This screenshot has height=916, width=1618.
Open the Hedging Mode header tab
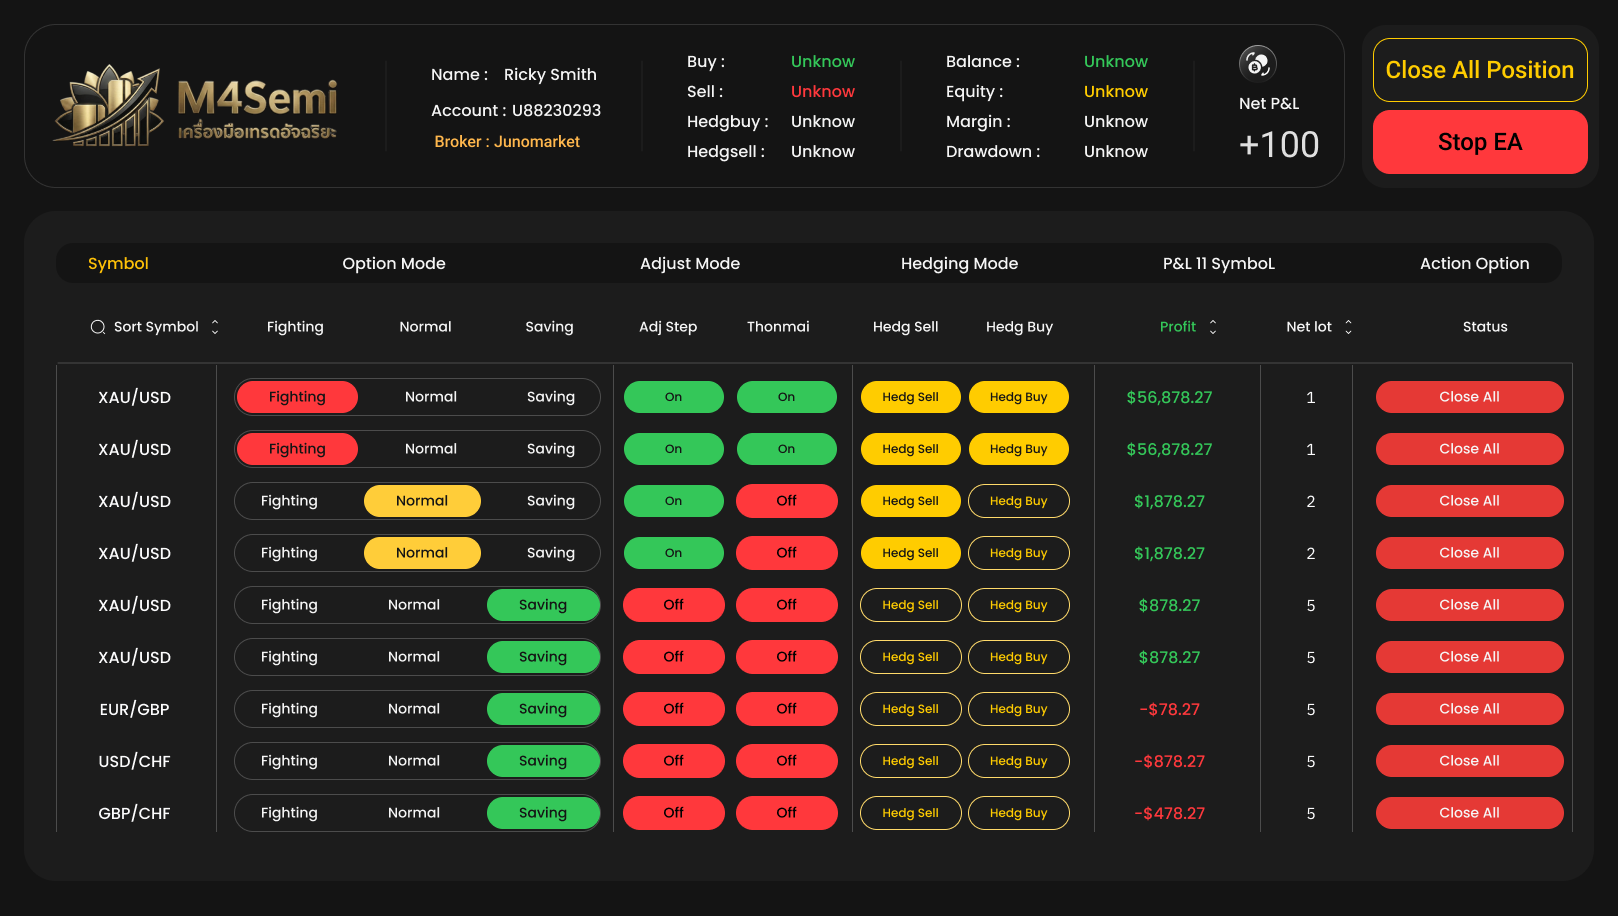(959, 264)
